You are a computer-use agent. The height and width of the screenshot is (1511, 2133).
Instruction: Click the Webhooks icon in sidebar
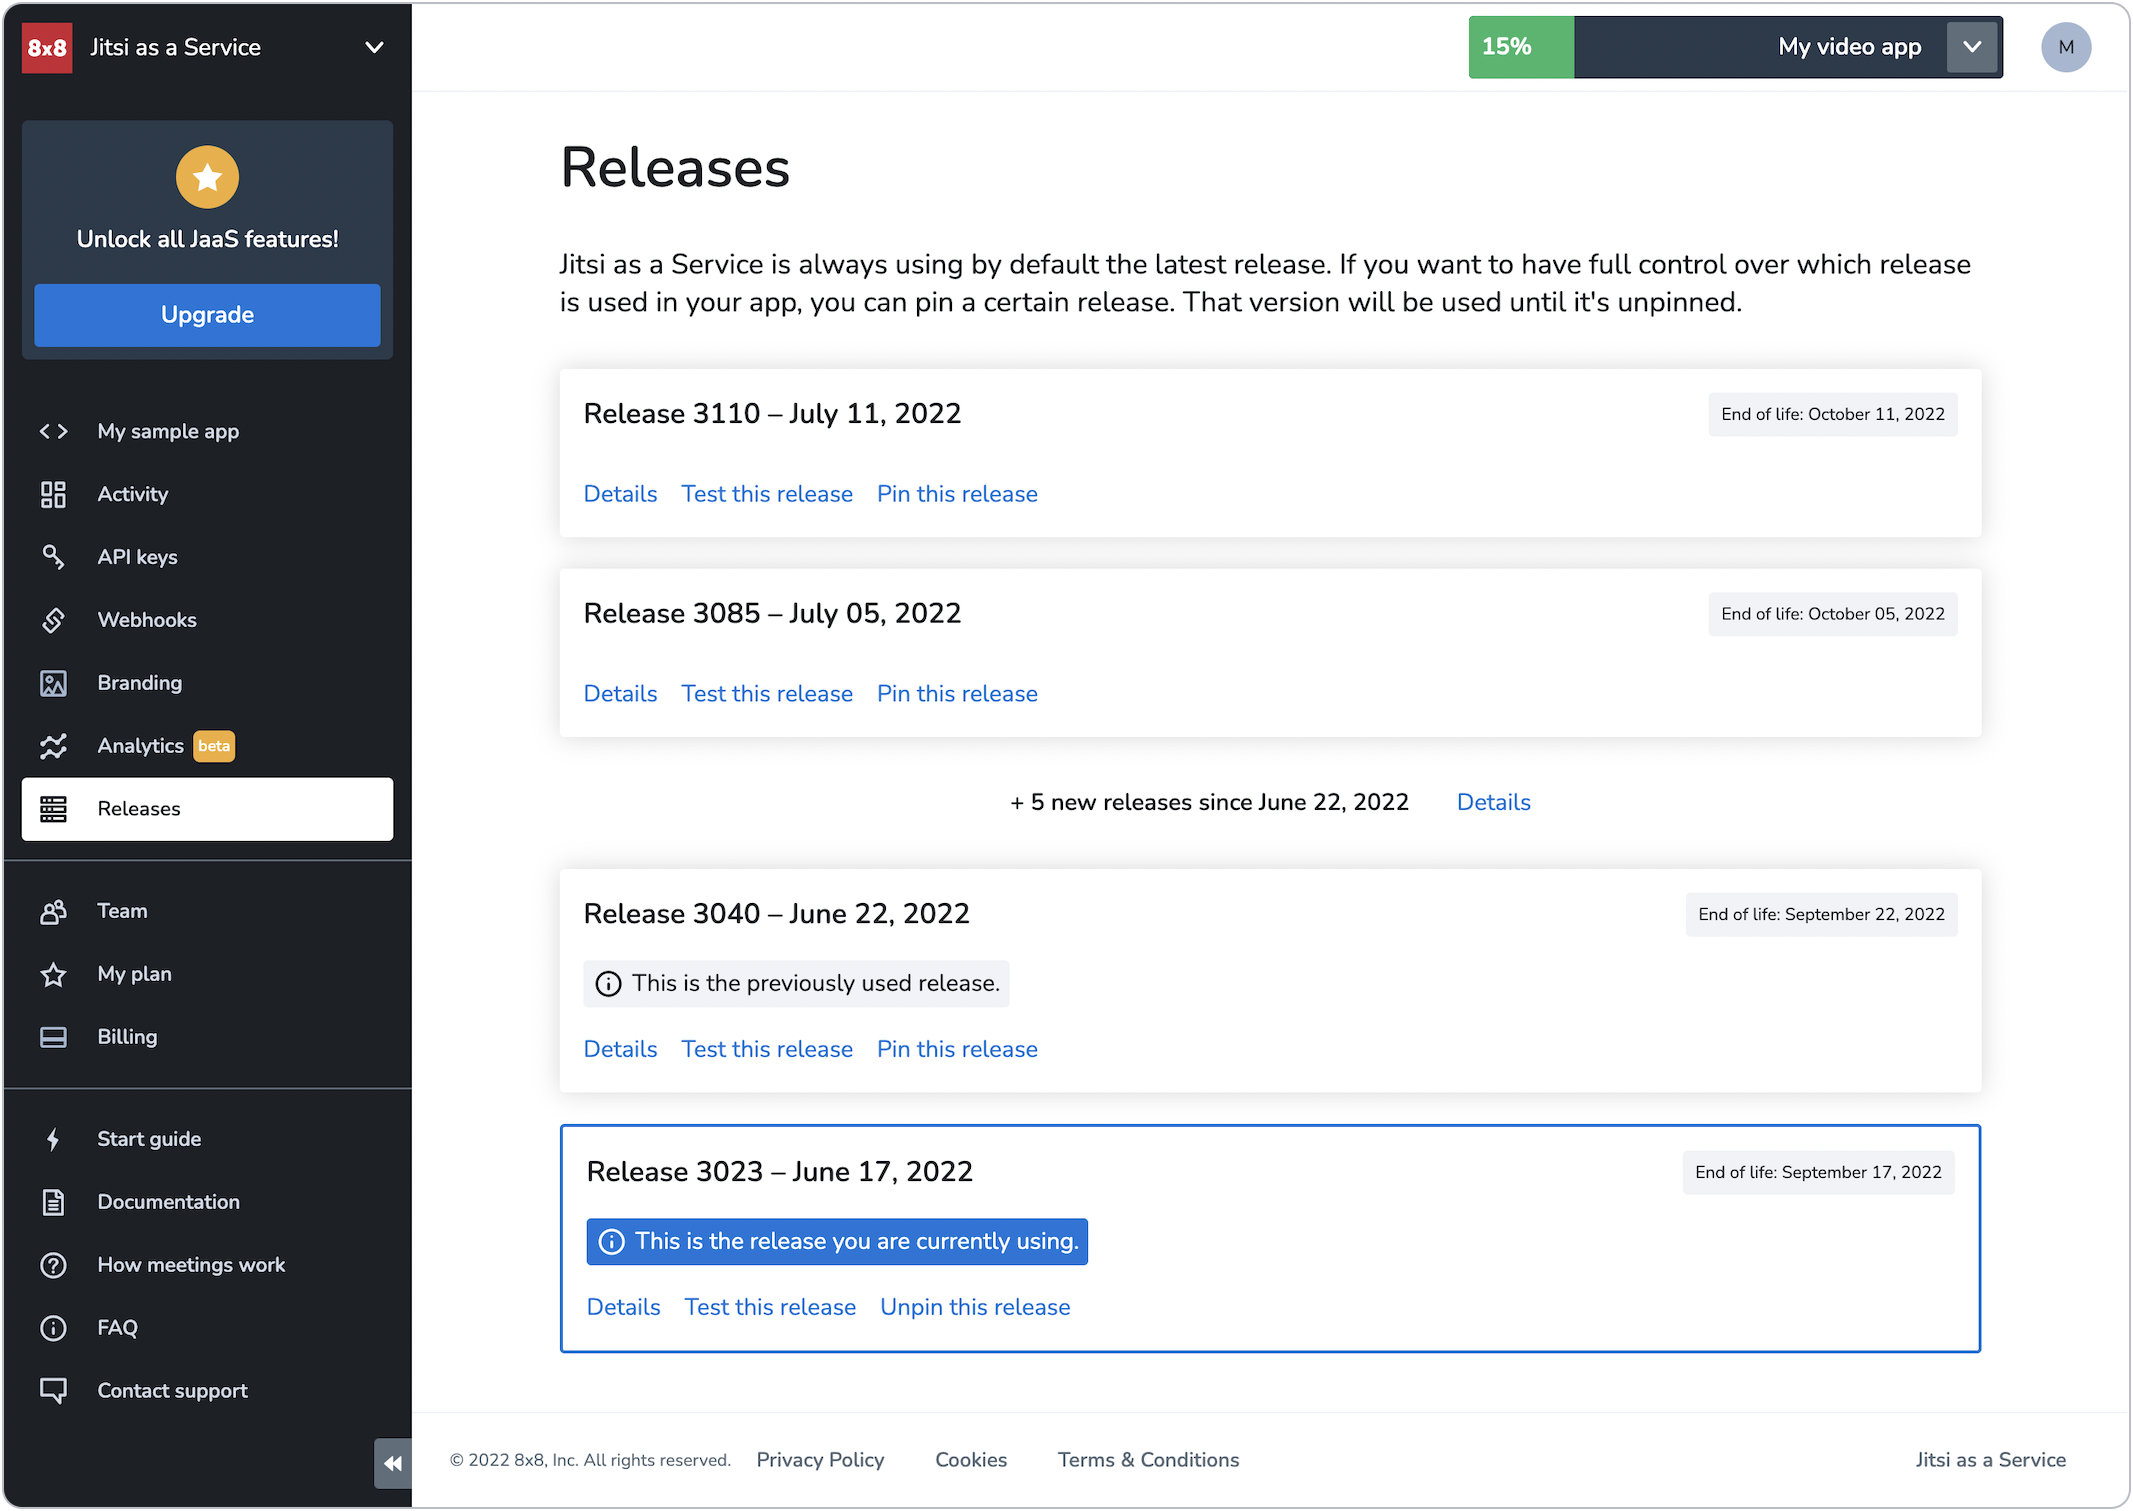(53, 620)
